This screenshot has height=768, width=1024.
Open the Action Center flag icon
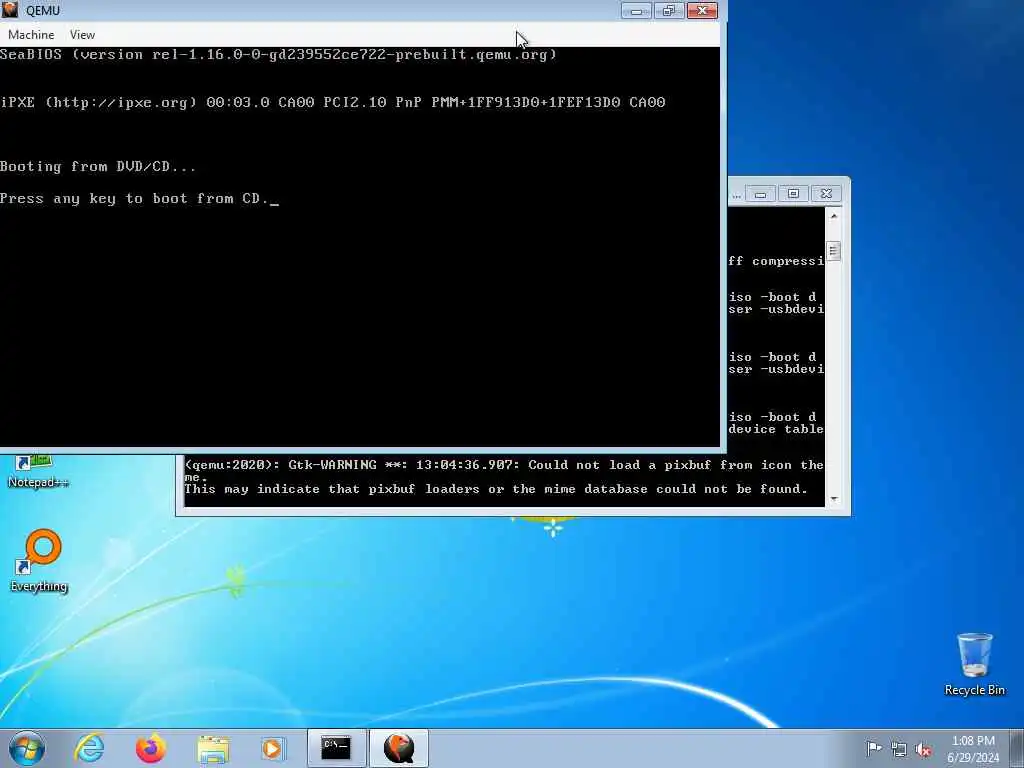click(873, 748)
